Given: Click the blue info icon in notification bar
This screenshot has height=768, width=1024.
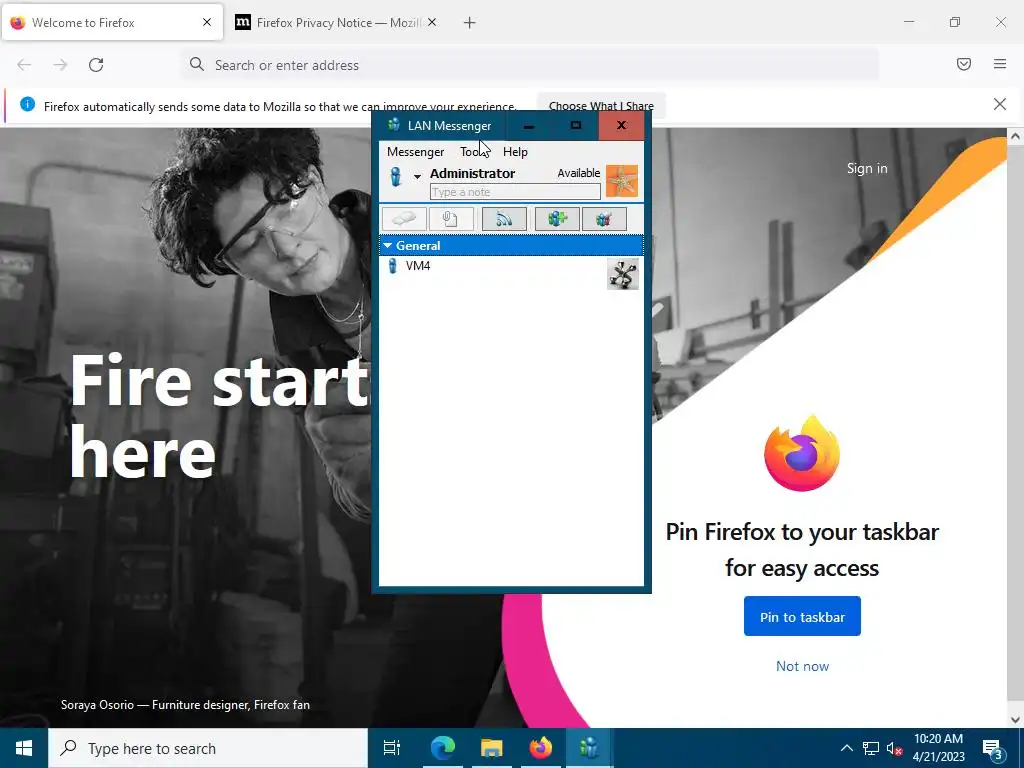Looking at the screenshot, I should click(27, 104).
